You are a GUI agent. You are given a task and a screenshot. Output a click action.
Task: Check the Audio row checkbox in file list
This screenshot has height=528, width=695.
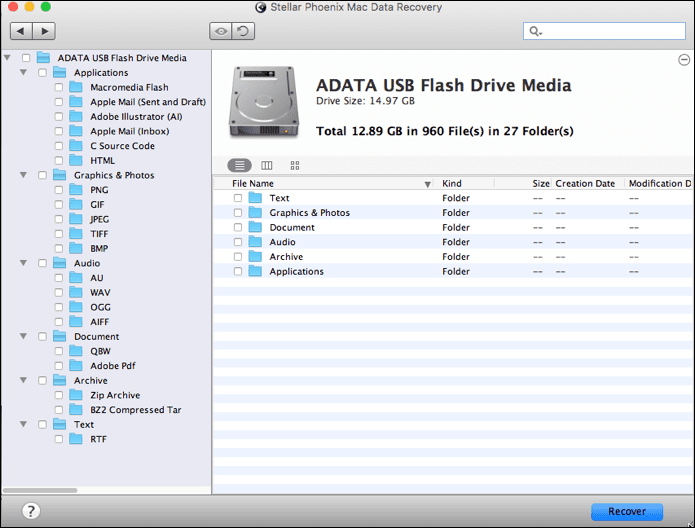point(238,242)
